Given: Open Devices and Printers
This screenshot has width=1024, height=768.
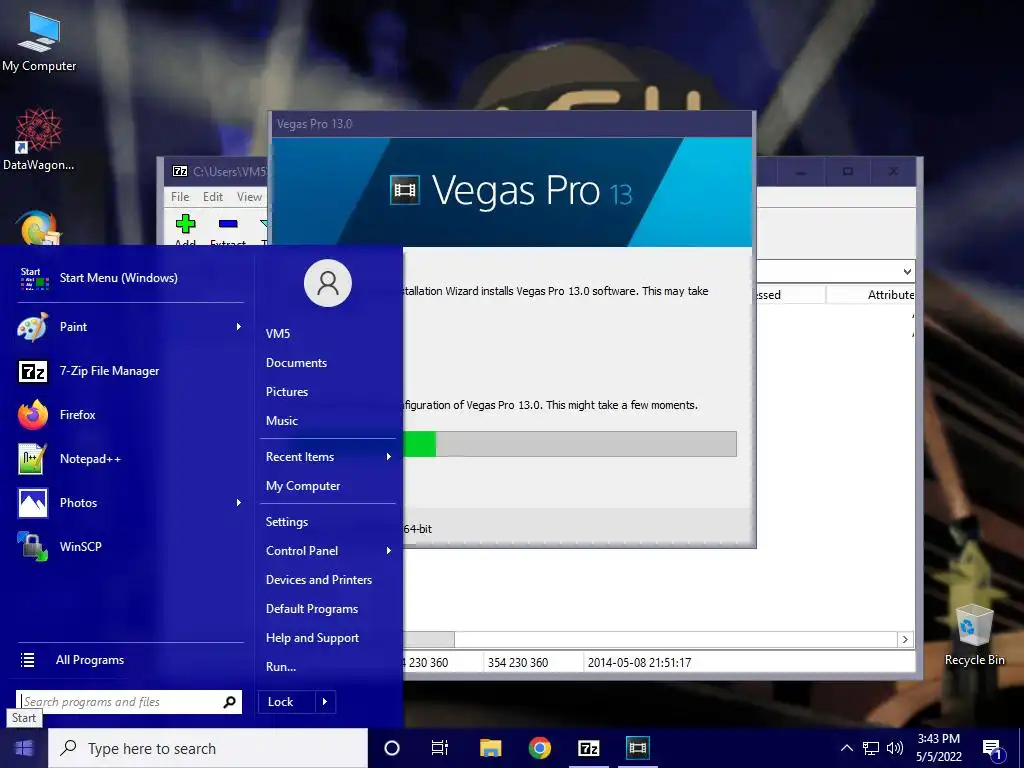Looking at the screenshot, I should [319, 580].
